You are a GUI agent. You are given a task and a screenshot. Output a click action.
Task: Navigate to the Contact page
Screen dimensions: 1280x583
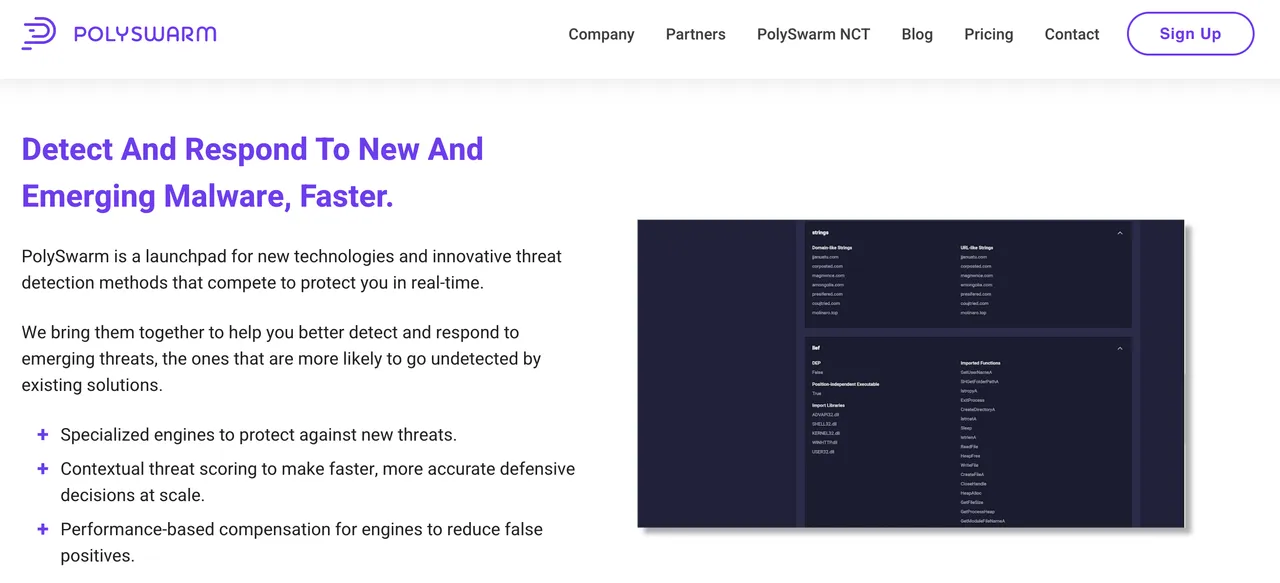coord(1072,34)
